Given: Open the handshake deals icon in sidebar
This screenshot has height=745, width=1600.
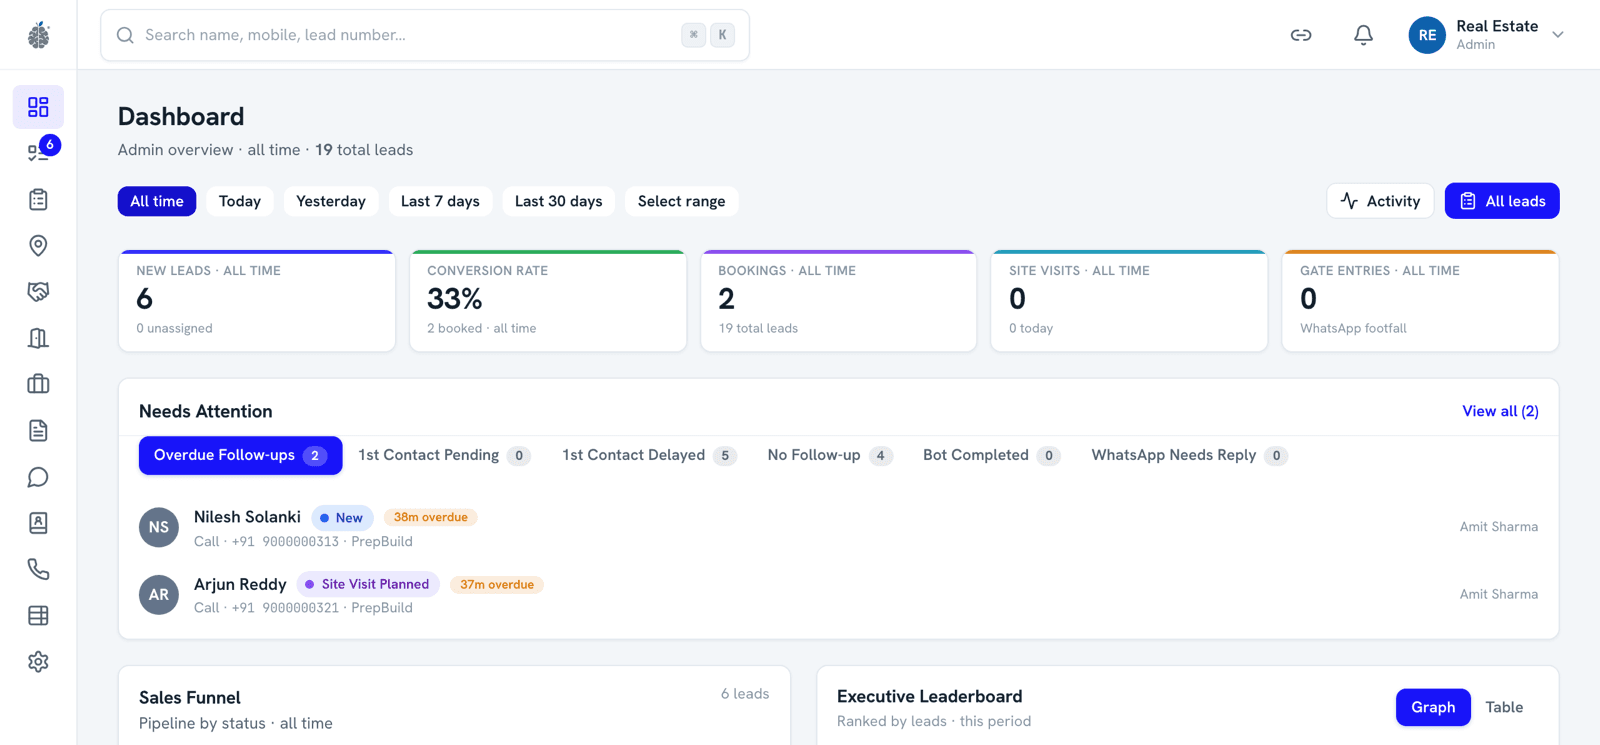Looking at the screenshot, I should pos(38,292).
